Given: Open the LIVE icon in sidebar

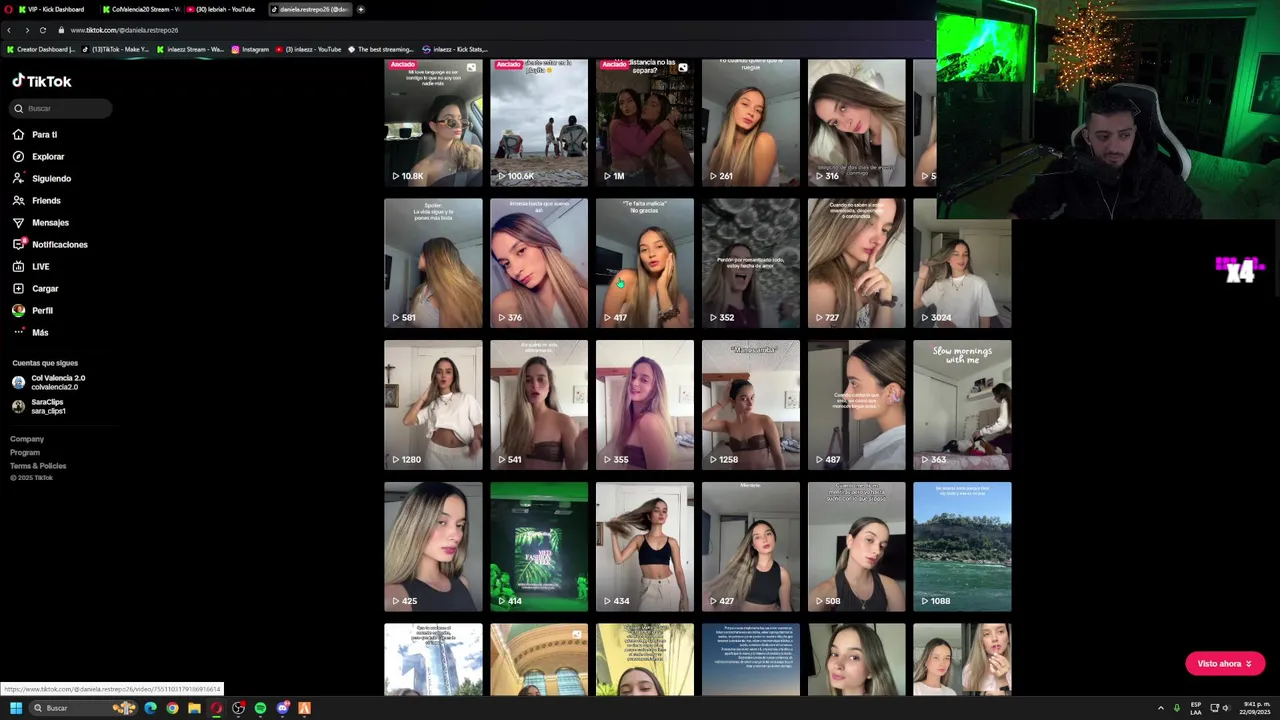Looking at the screenshot, I should [18, 266].
